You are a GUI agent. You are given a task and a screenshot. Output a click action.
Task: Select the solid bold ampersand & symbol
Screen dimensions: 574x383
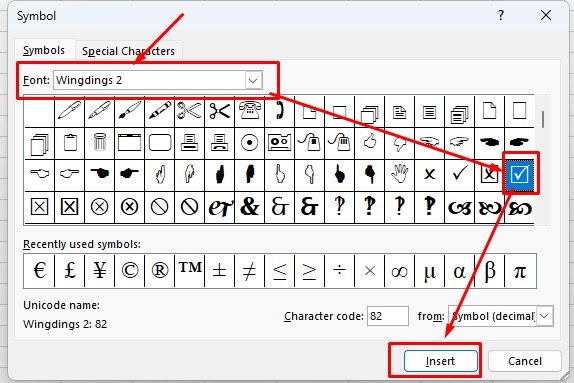click(249, 207)
